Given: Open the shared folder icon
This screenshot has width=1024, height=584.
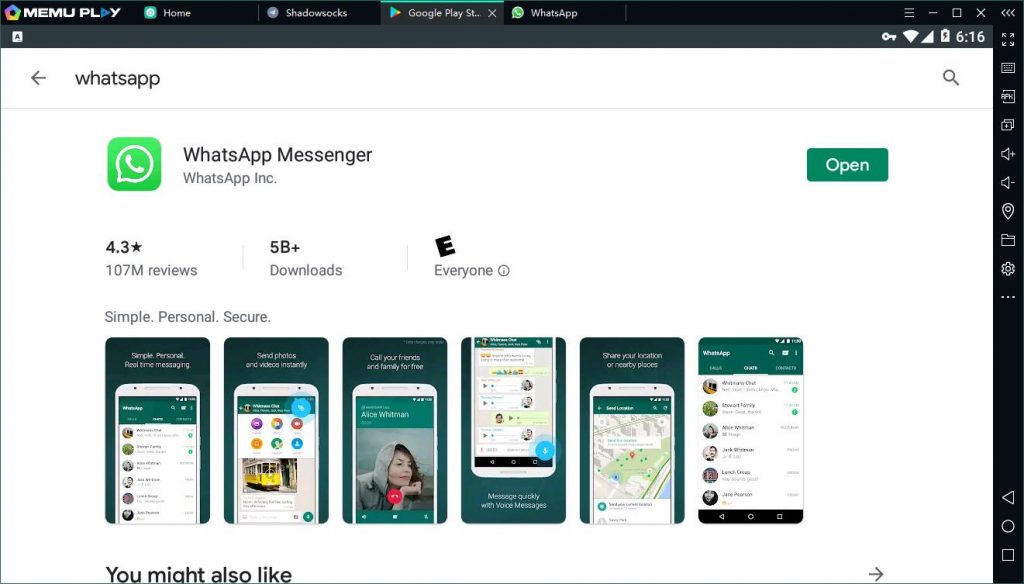Looking at the screenshot, I should [1007, 240].
